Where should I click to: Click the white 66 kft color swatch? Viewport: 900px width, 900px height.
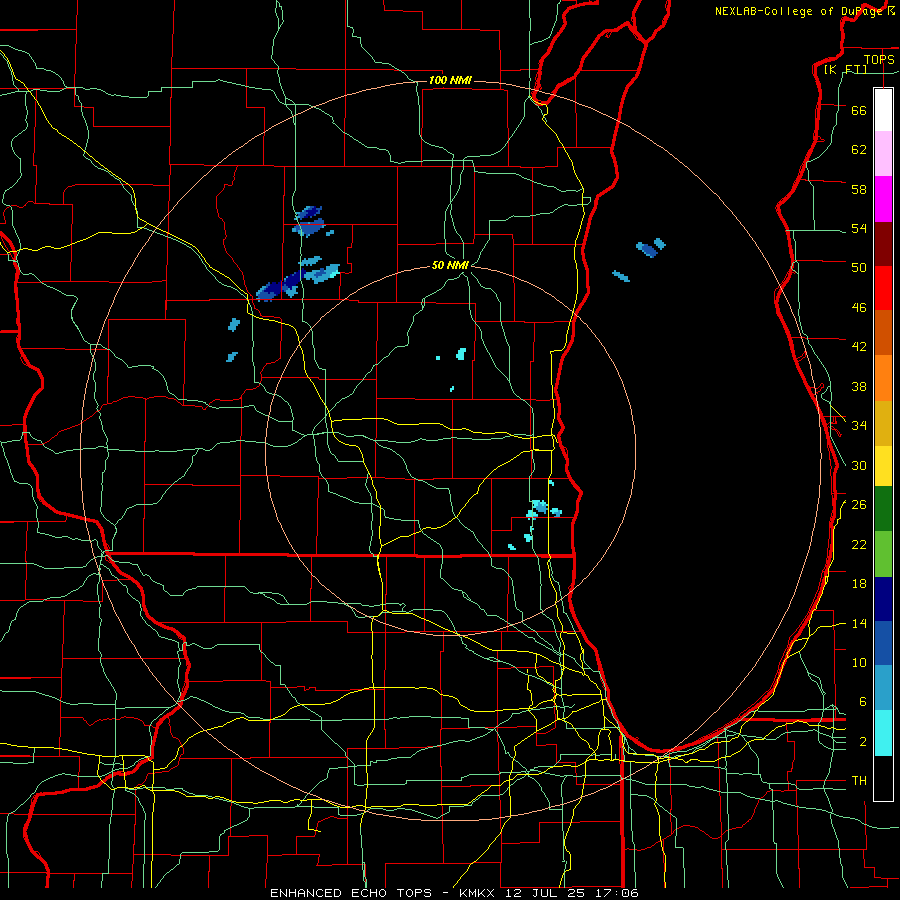pyautogui.click(x=883, y=110)
